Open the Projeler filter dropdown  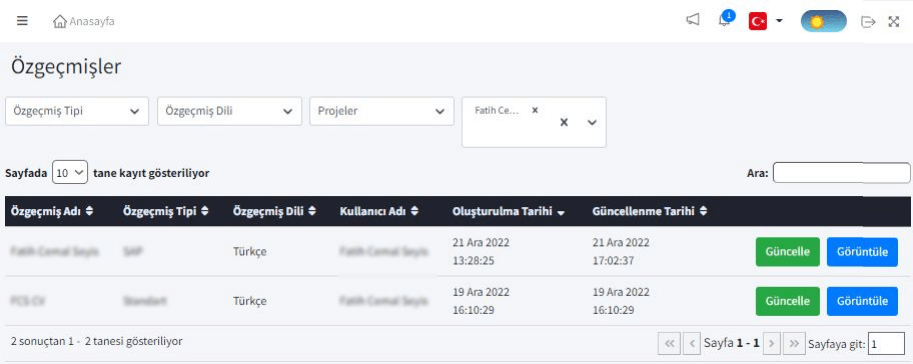(x=382, y=111)
